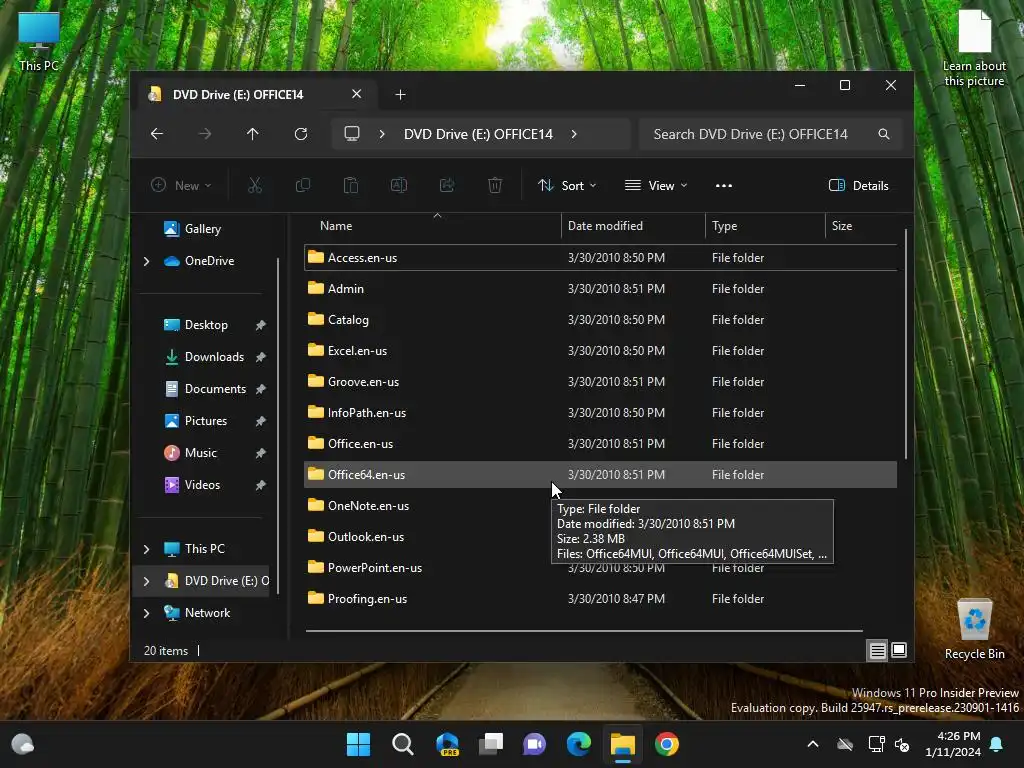
Task: Click the search magnifier icon in Explorer
Action: point(884,134)
